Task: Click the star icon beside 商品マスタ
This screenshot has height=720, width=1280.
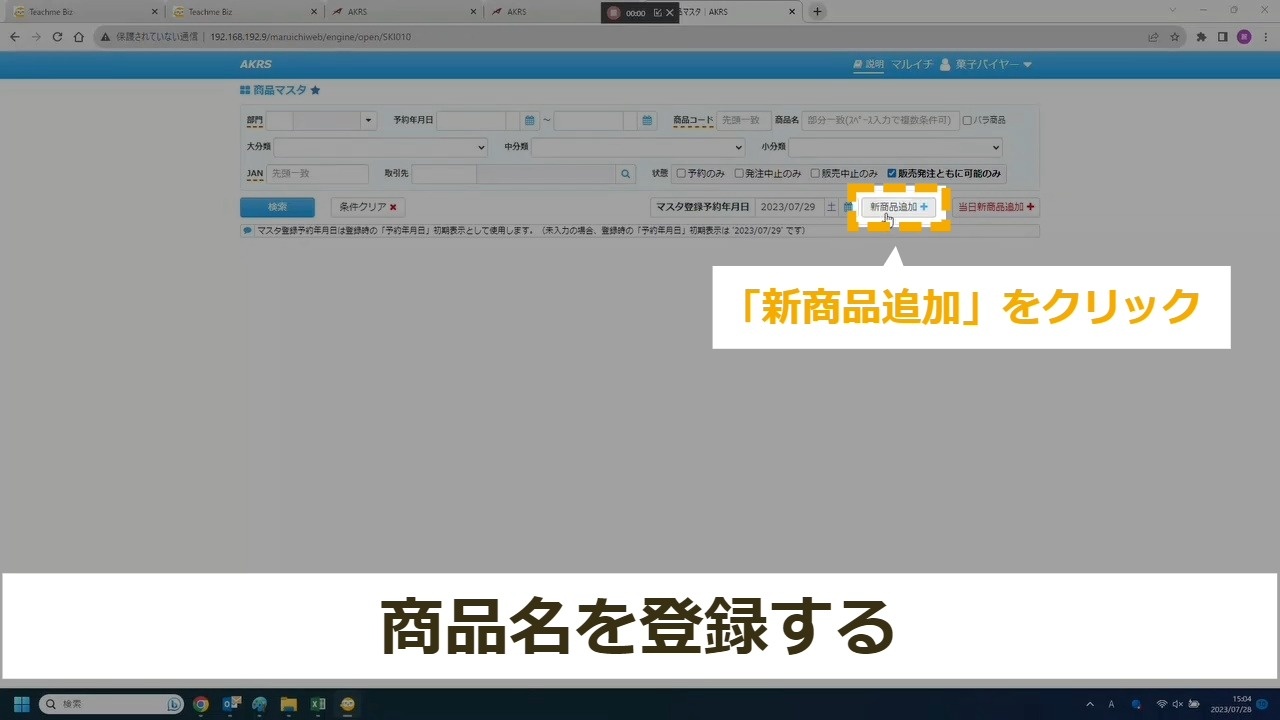Action: click(x=315, y=90)
